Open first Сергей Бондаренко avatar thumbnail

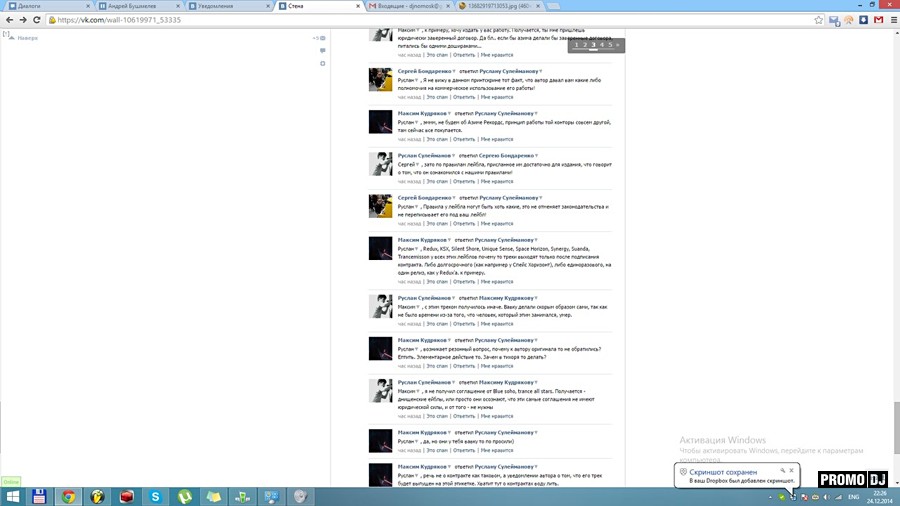(x=380, y=79)
